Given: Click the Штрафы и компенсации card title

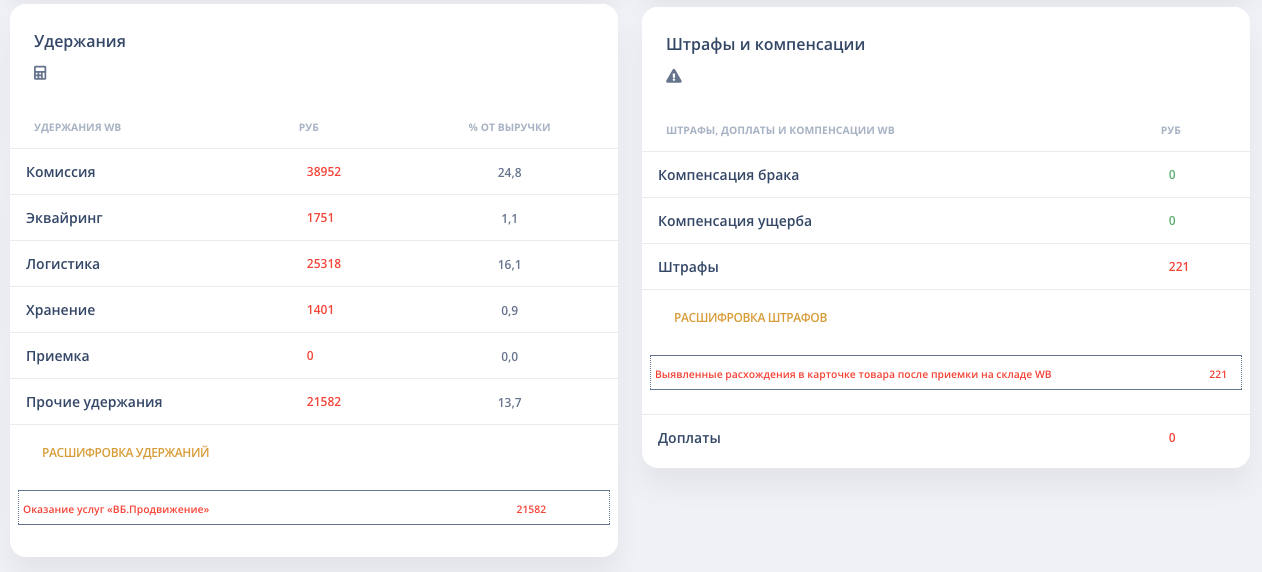Looking at the screenshot, I should point(766,45).
